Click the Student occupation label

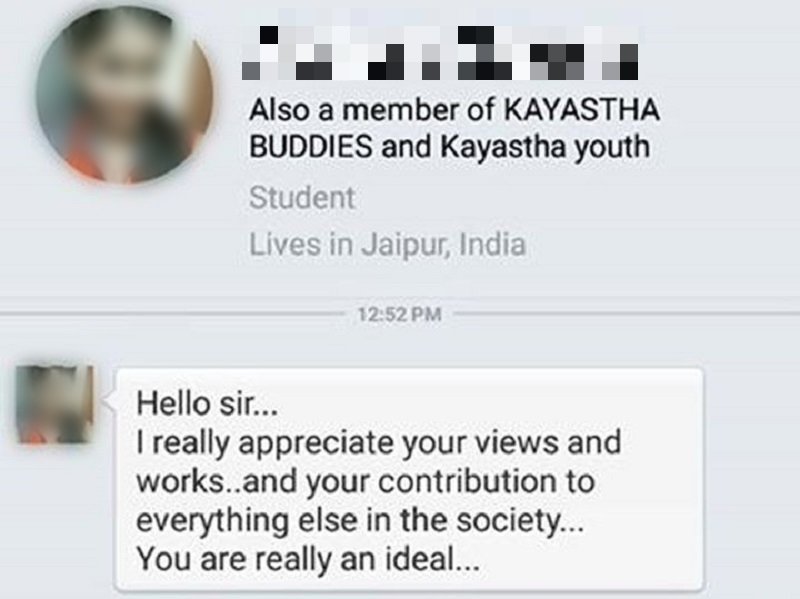(302, 197)
